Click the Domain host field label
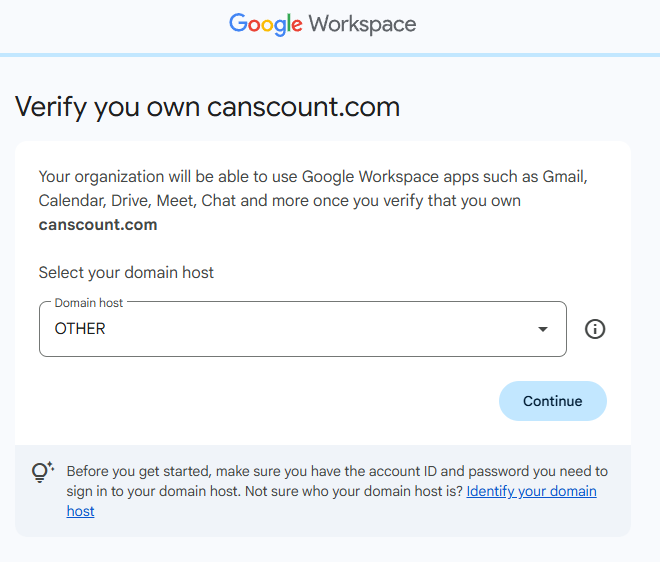This screenshot has height=562, width=660. [89, 303]
